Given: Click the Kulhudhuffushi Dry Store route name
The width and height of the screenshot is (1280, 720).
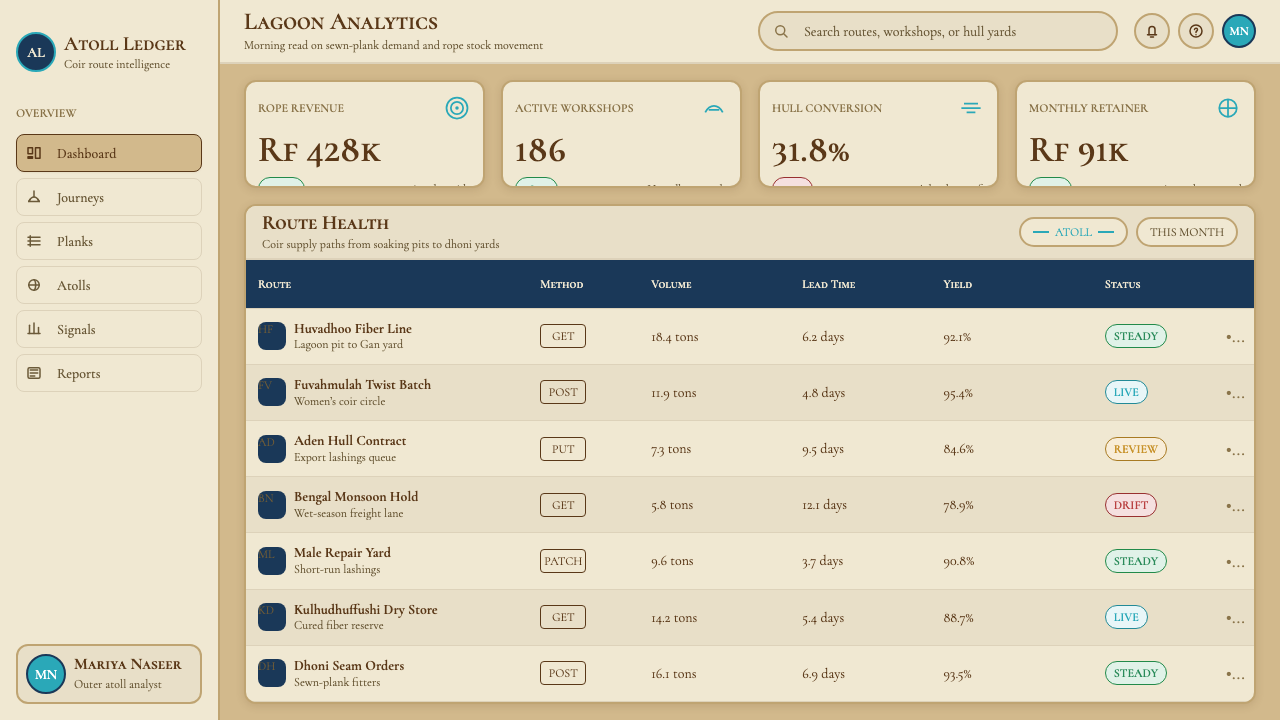Looking at the screenshot, I should (x=366, y=609).
